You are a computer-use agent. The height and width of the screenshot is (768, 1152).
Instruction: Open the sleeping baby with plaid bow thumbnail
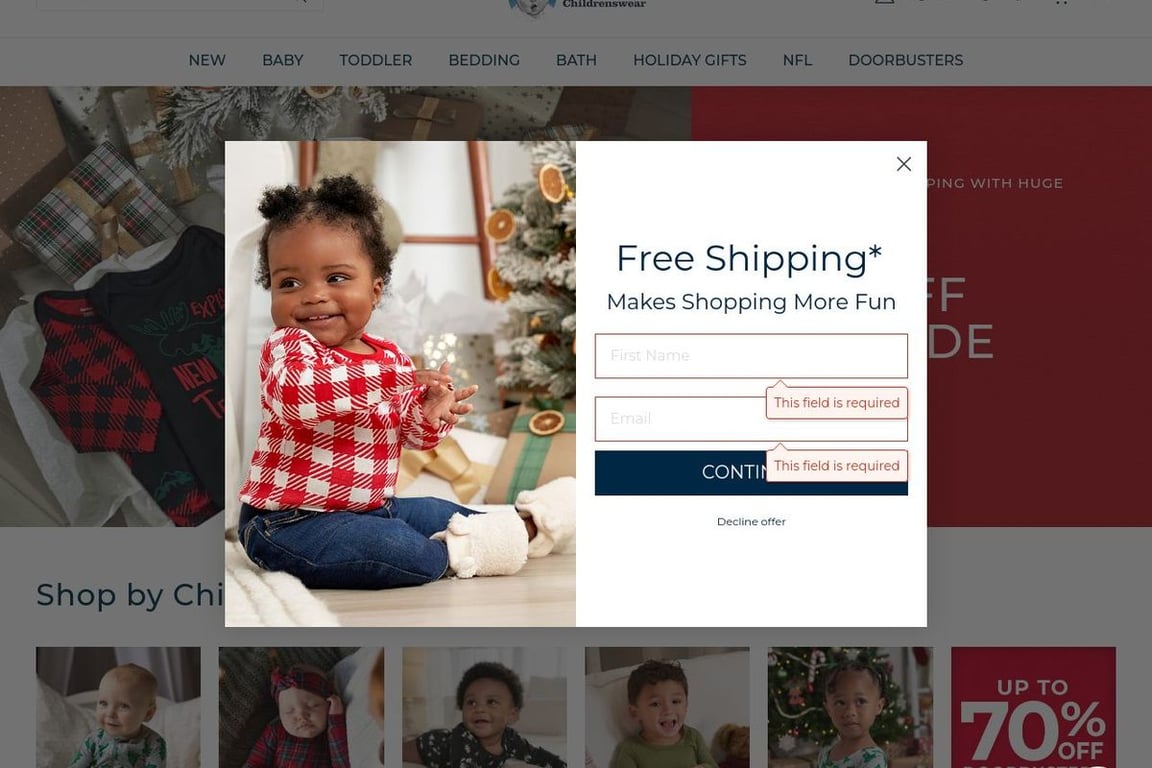(301, 707)
